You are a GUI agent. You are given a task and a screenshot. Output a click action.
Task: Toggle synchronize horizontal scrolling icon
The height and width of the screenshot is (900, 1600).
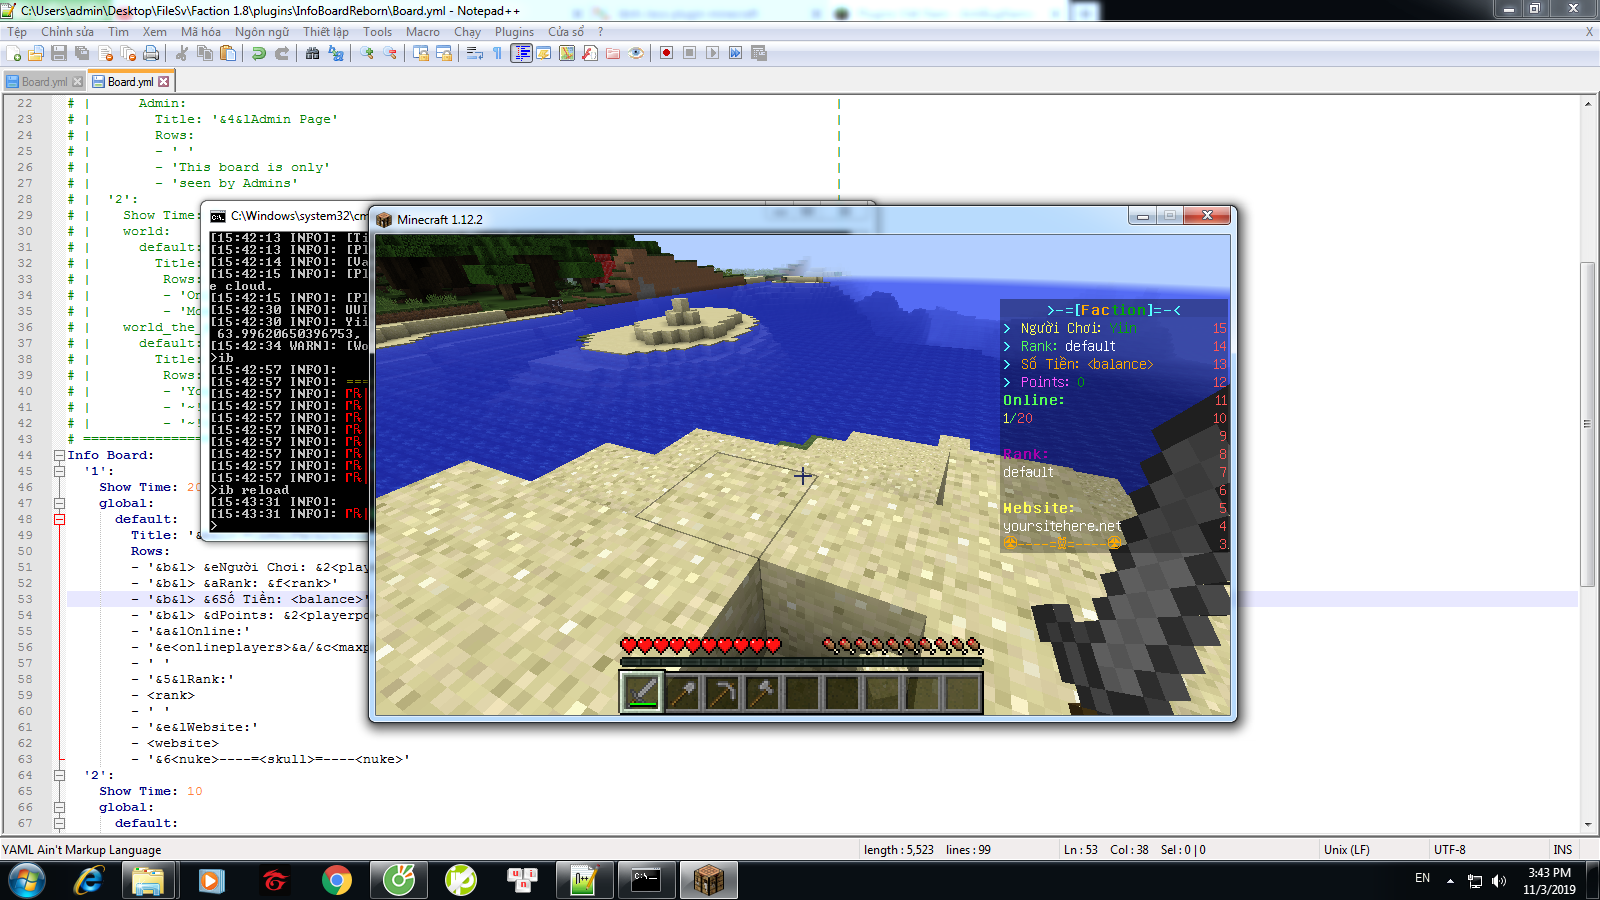point(444,53)
